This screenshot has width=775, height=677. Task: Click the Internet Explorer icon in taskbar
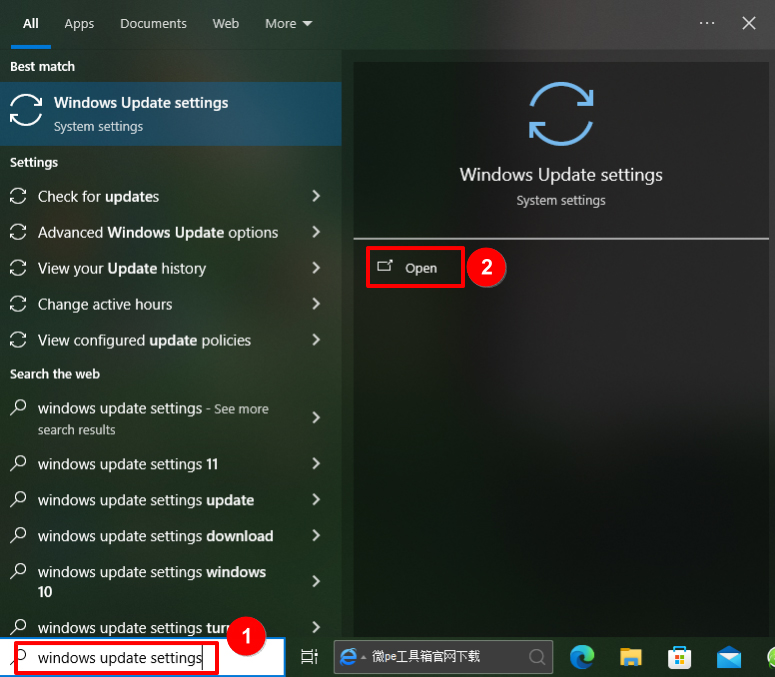click(x=349, y=657)
